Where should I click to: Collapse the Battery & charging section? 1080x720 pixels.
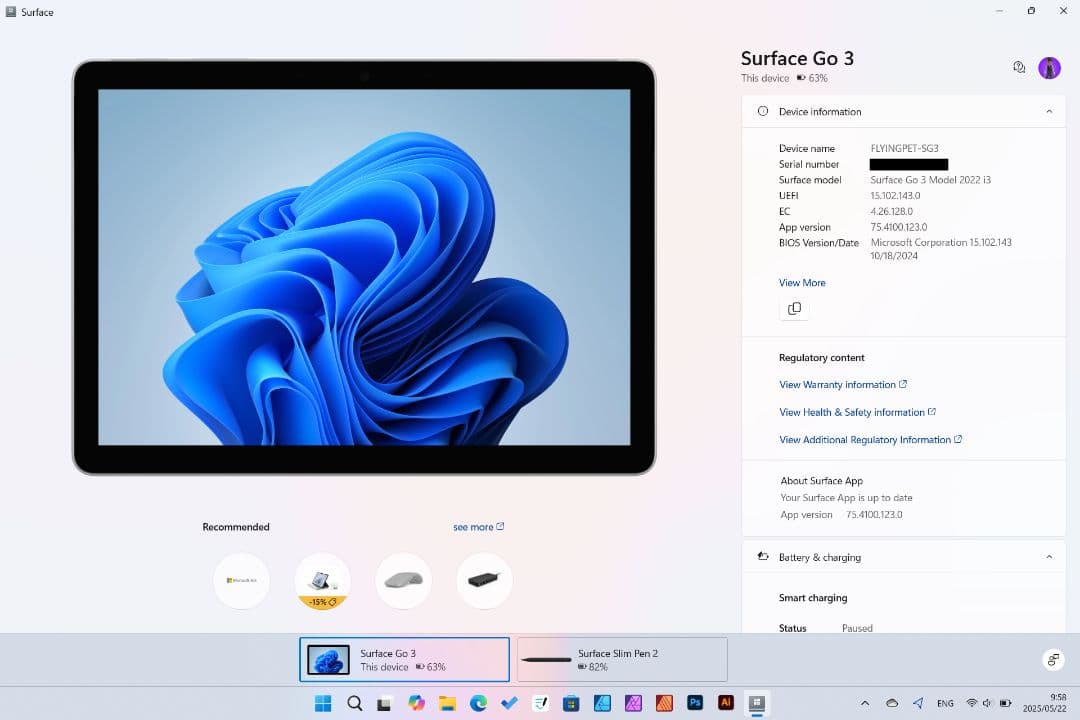pyautogui.click(x=1049, y=557)
